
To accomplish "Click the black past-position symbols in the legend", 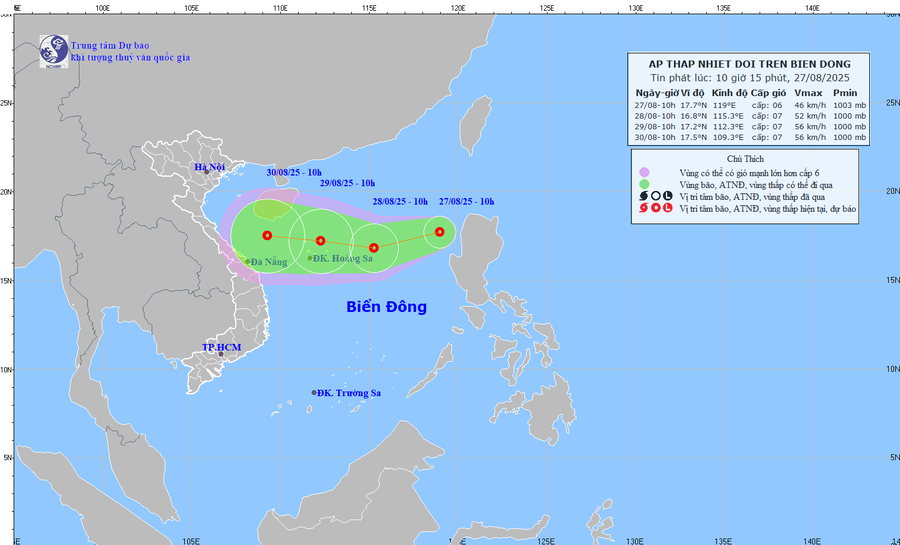I will [655, 197].
